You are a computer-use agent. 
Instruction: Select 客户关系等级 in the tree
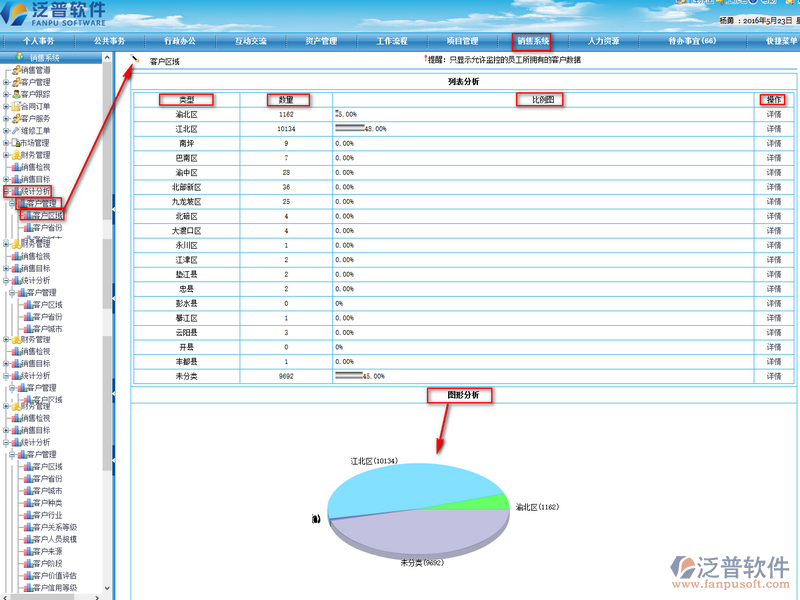pos(54,527)
